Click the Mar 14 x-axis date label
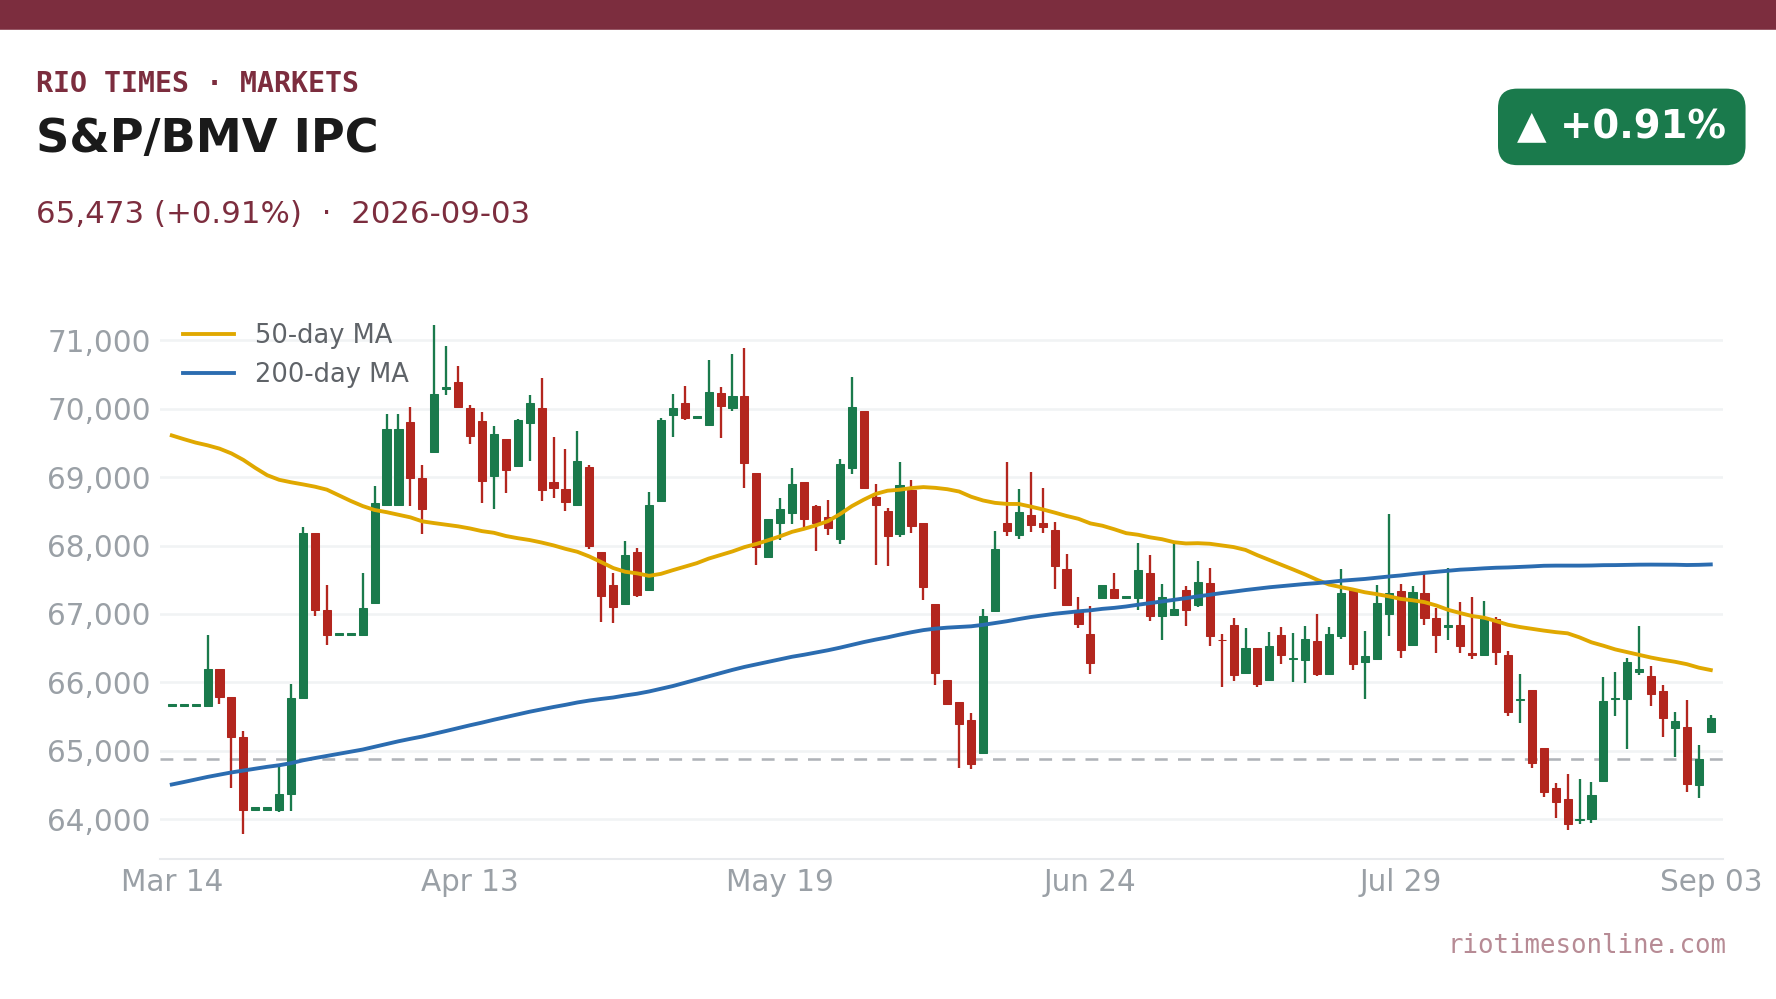This screenshot has width=1776, height=999. [x=172, y=882]
